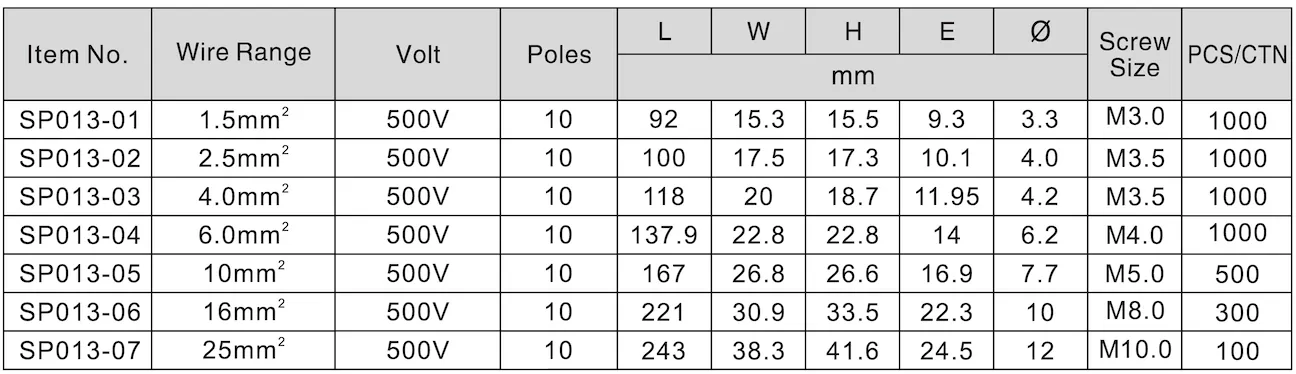Click the Item No. column header
This screenshot has height=374, width=1296.
[77, 56]
